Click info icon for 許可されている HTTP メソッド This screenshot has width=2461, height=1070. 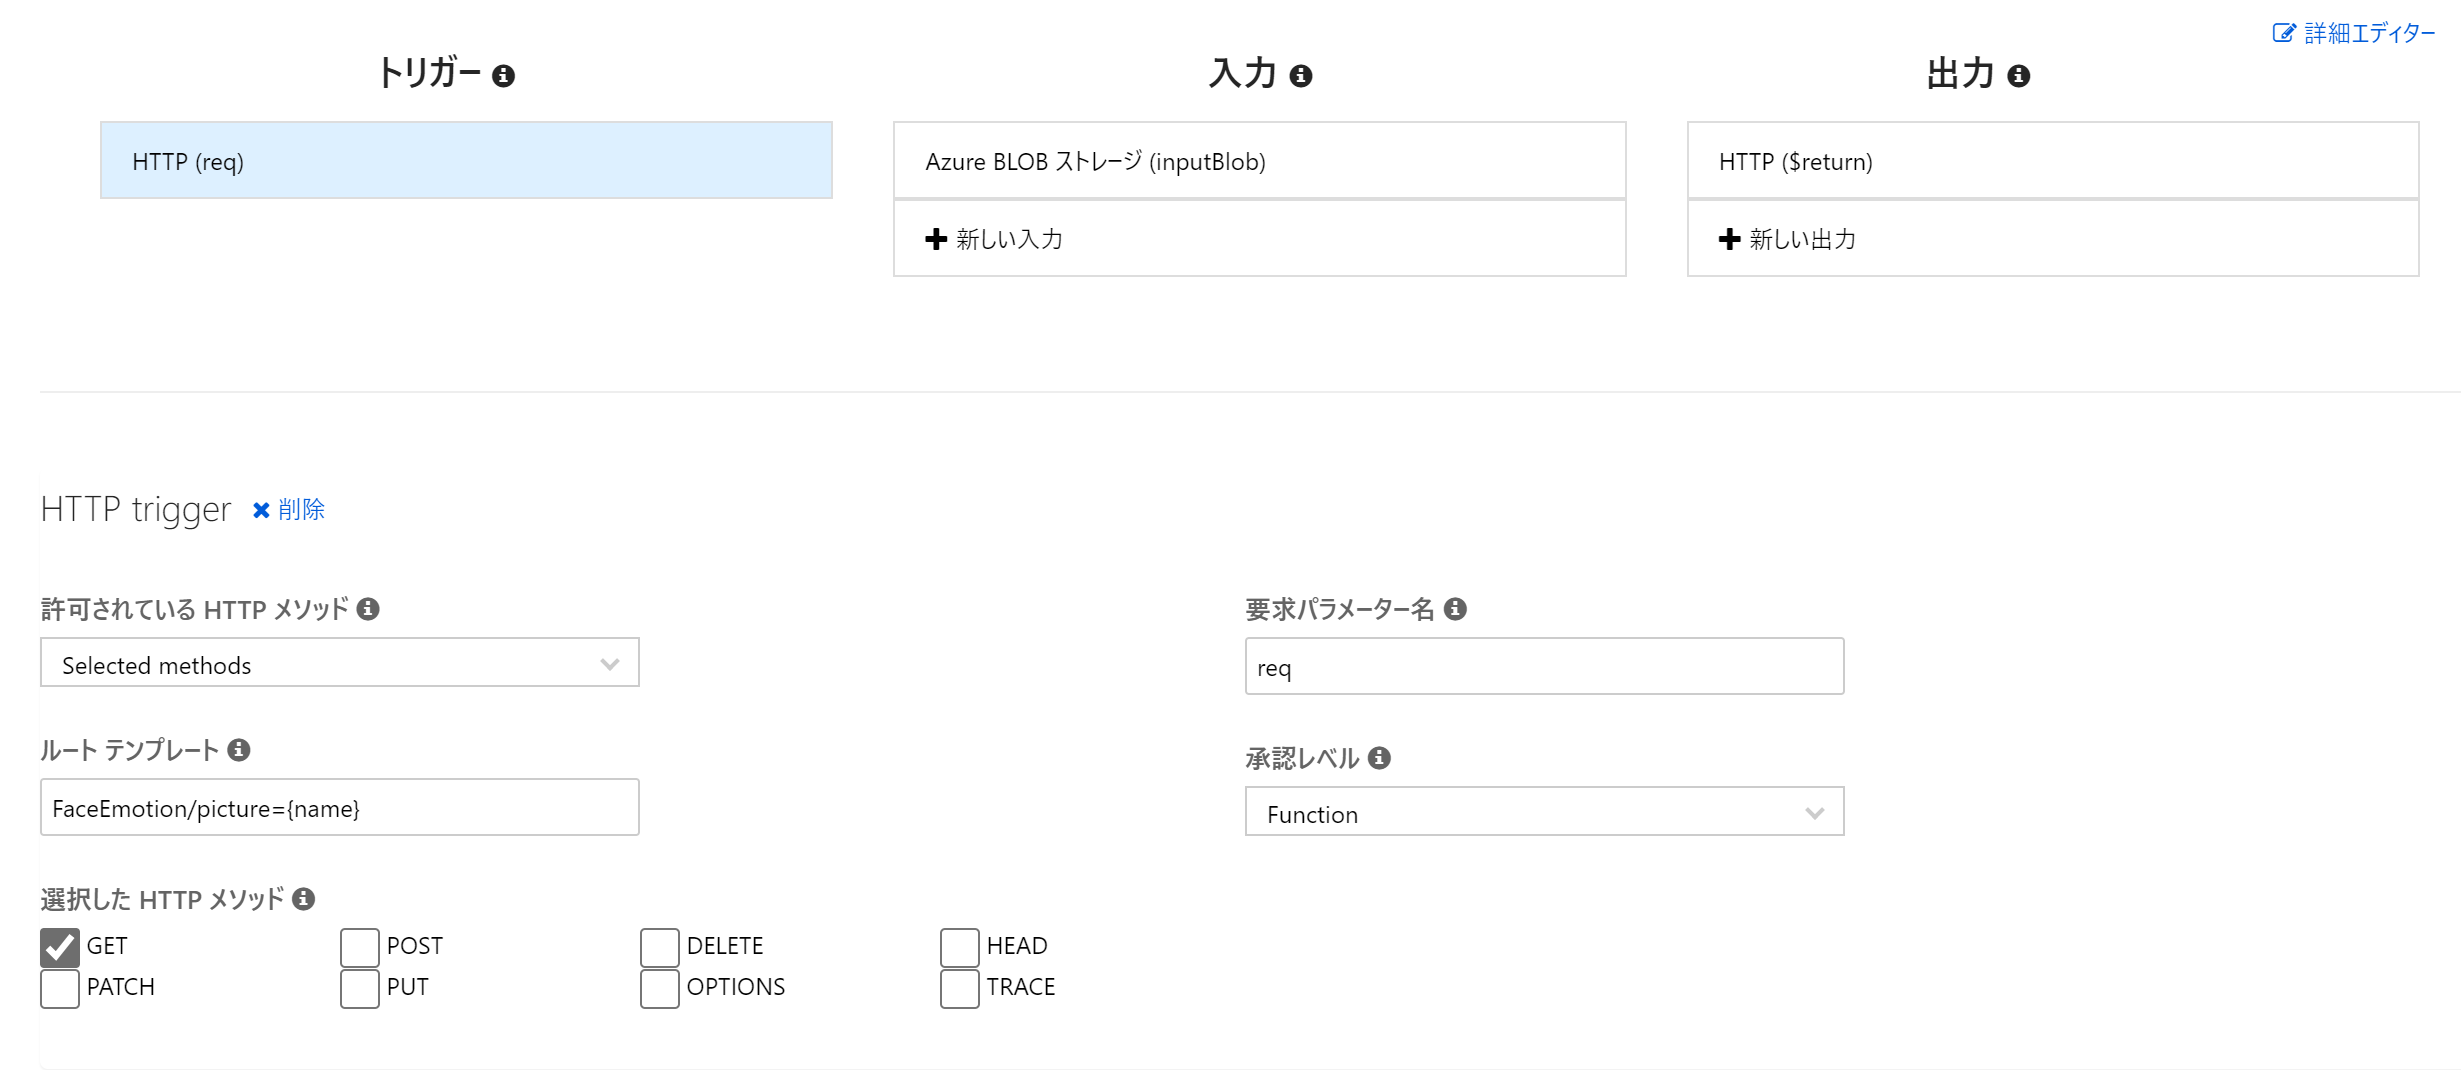tap(368, 609)
